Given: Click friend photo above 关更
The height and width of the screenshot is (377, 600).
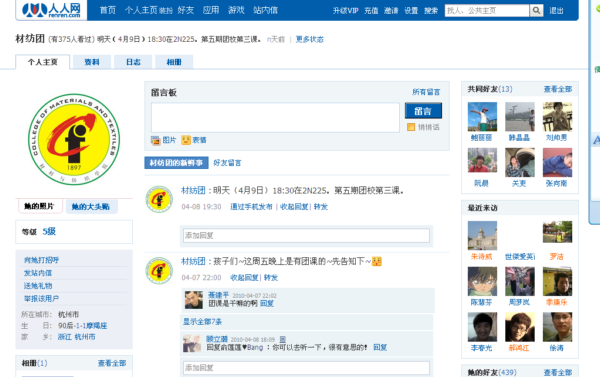Looking at the screenshot, I should point(520,163).
